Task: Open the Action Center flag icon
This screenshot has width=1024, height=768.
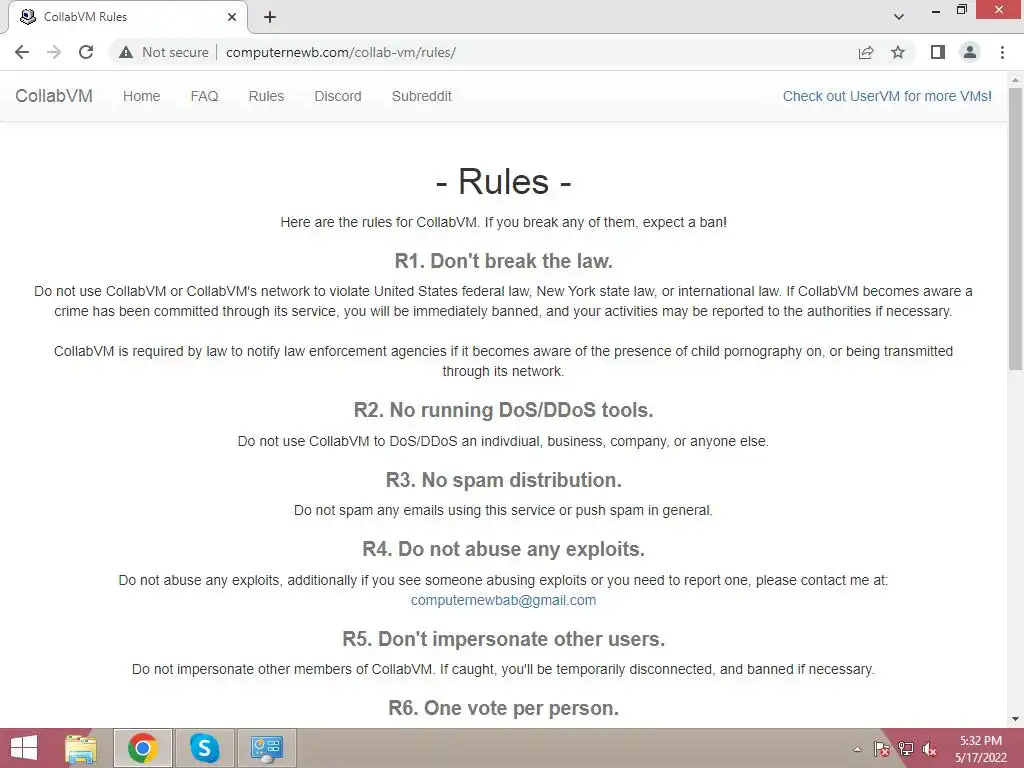Action: (882, 749)
